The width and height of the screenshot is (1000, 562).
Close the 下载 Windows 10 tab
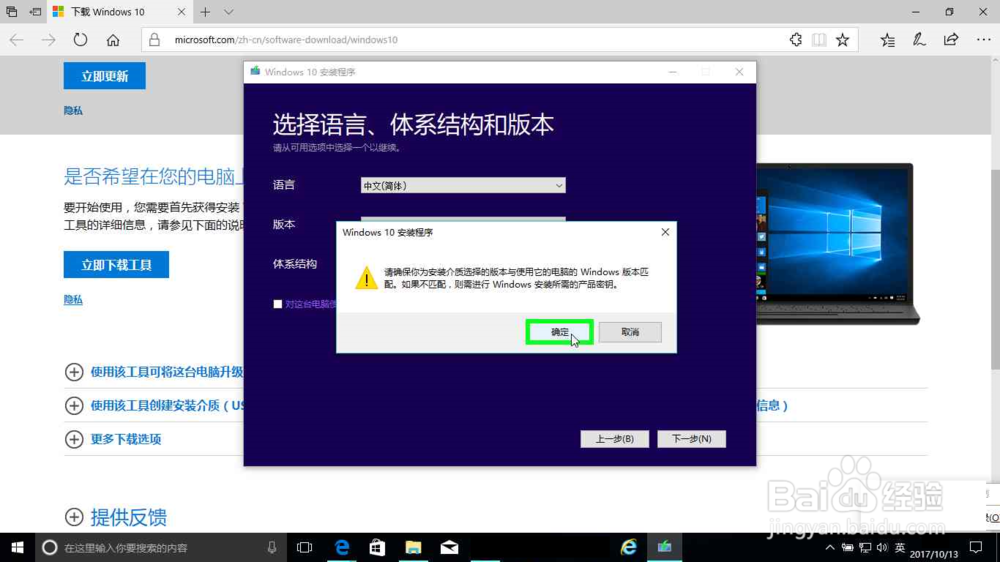point(181,11)
